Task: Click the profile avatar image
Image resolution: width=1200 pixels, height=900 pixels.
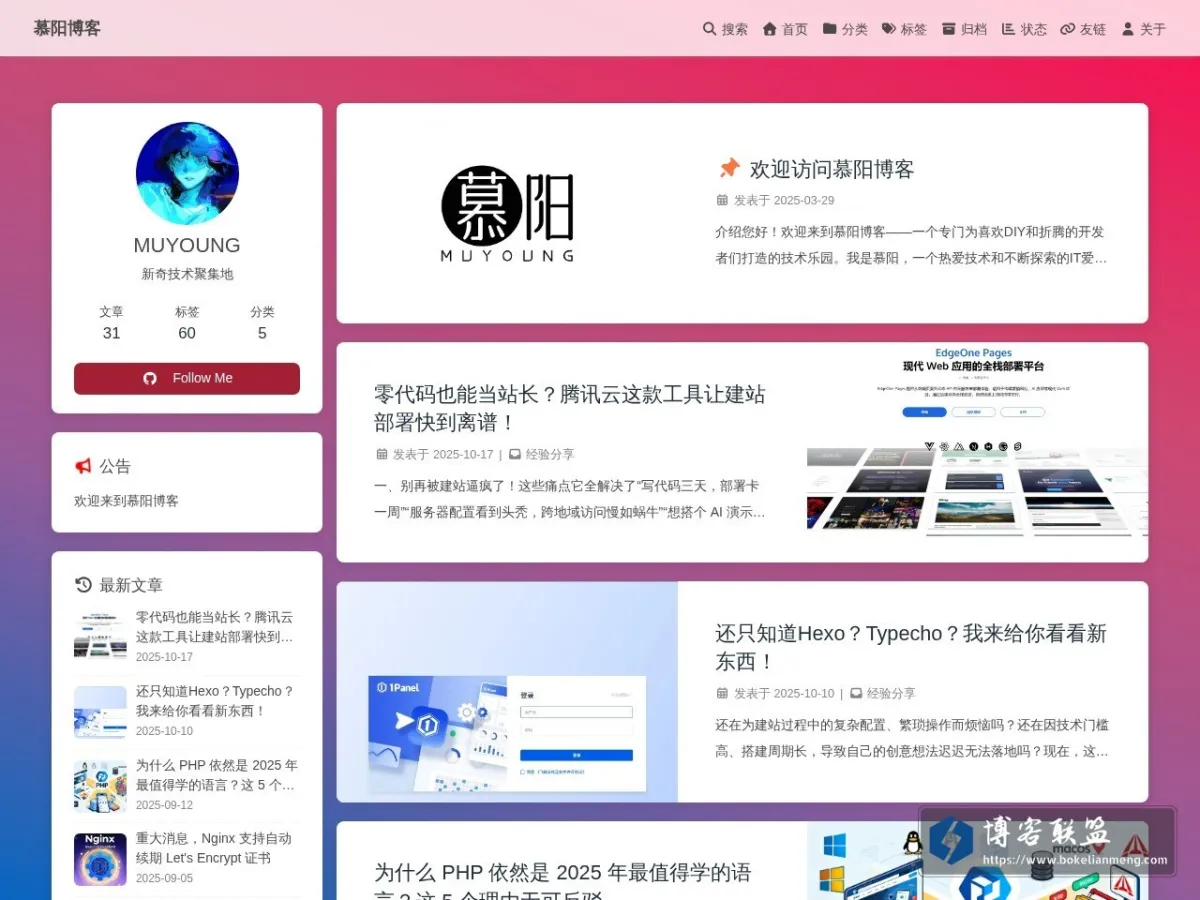Action: click(187, 173)
